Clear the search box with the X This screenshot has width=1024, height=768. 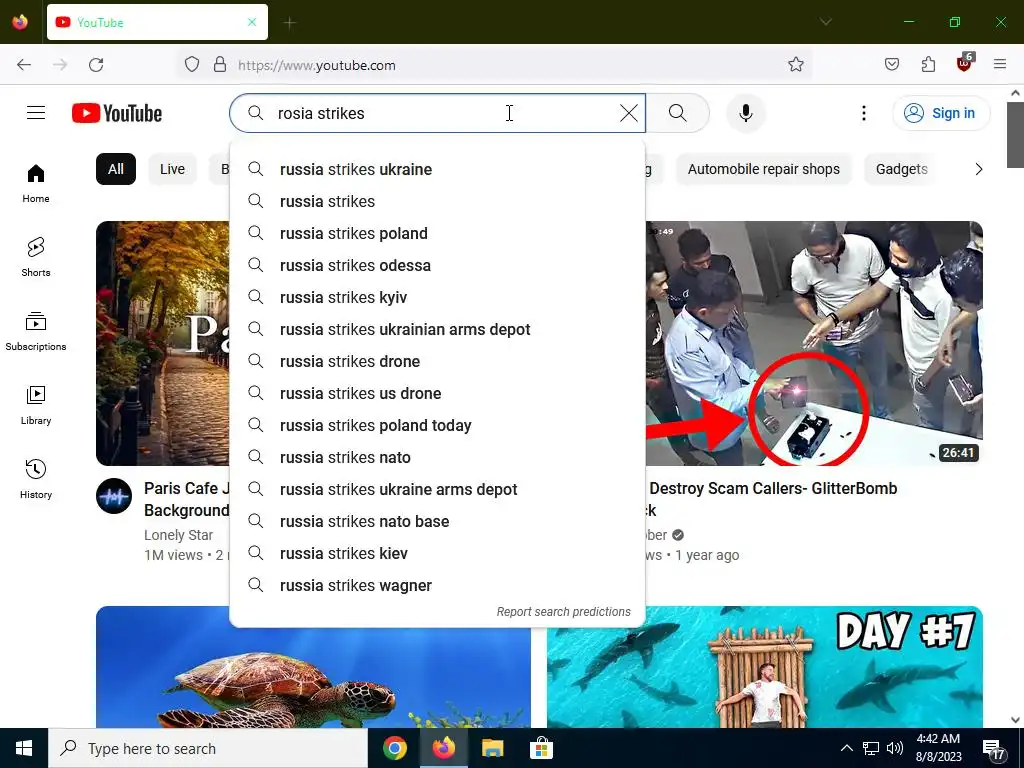click(x=628, y=113)
